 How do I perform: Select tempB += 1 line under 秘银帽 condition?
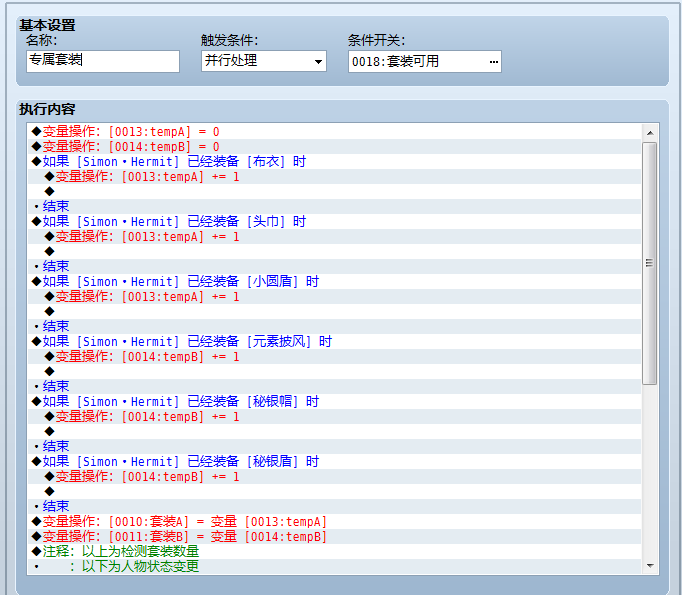pos(334,417)
